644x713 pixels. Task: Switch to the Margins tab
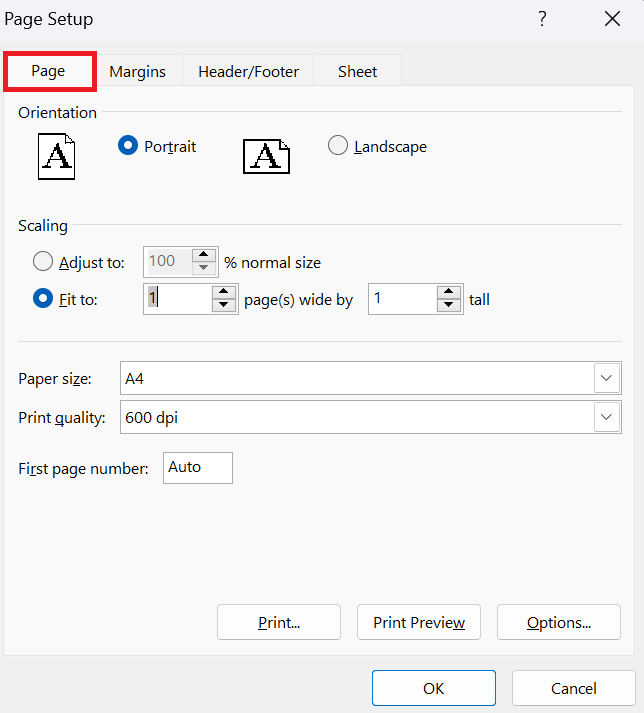[137, 71]
